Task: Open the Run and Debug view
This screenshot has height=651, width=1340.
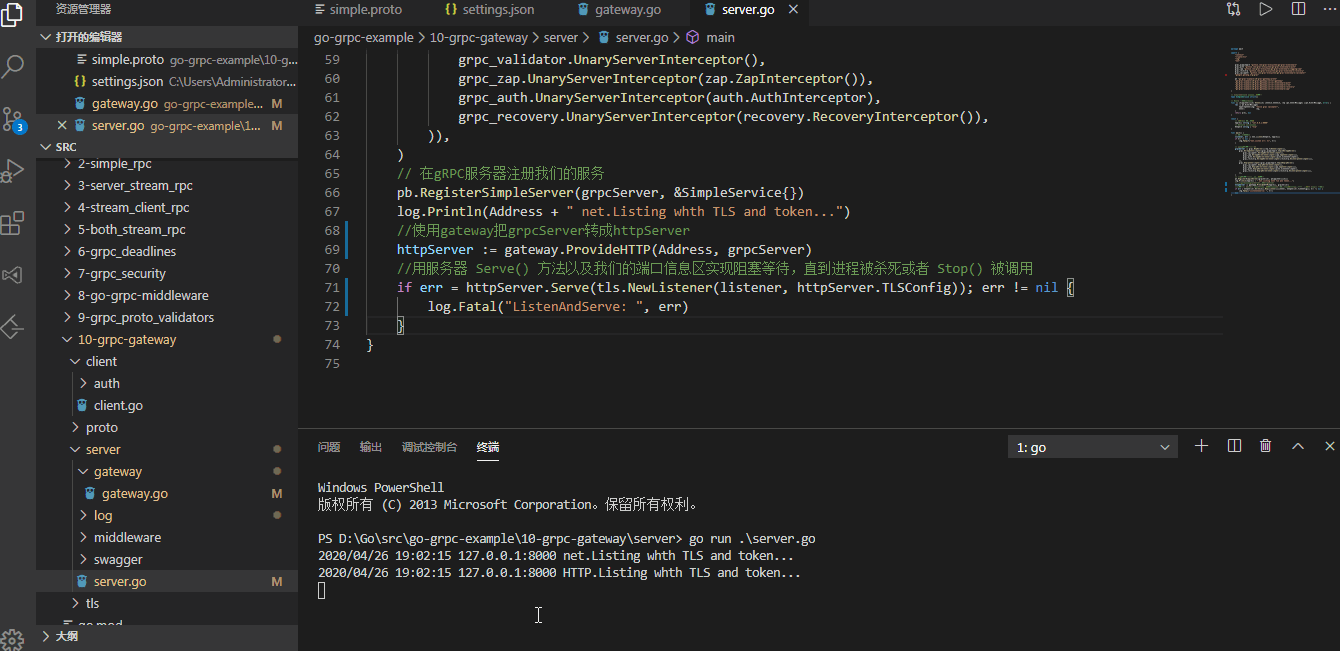Action: [13, 169]
